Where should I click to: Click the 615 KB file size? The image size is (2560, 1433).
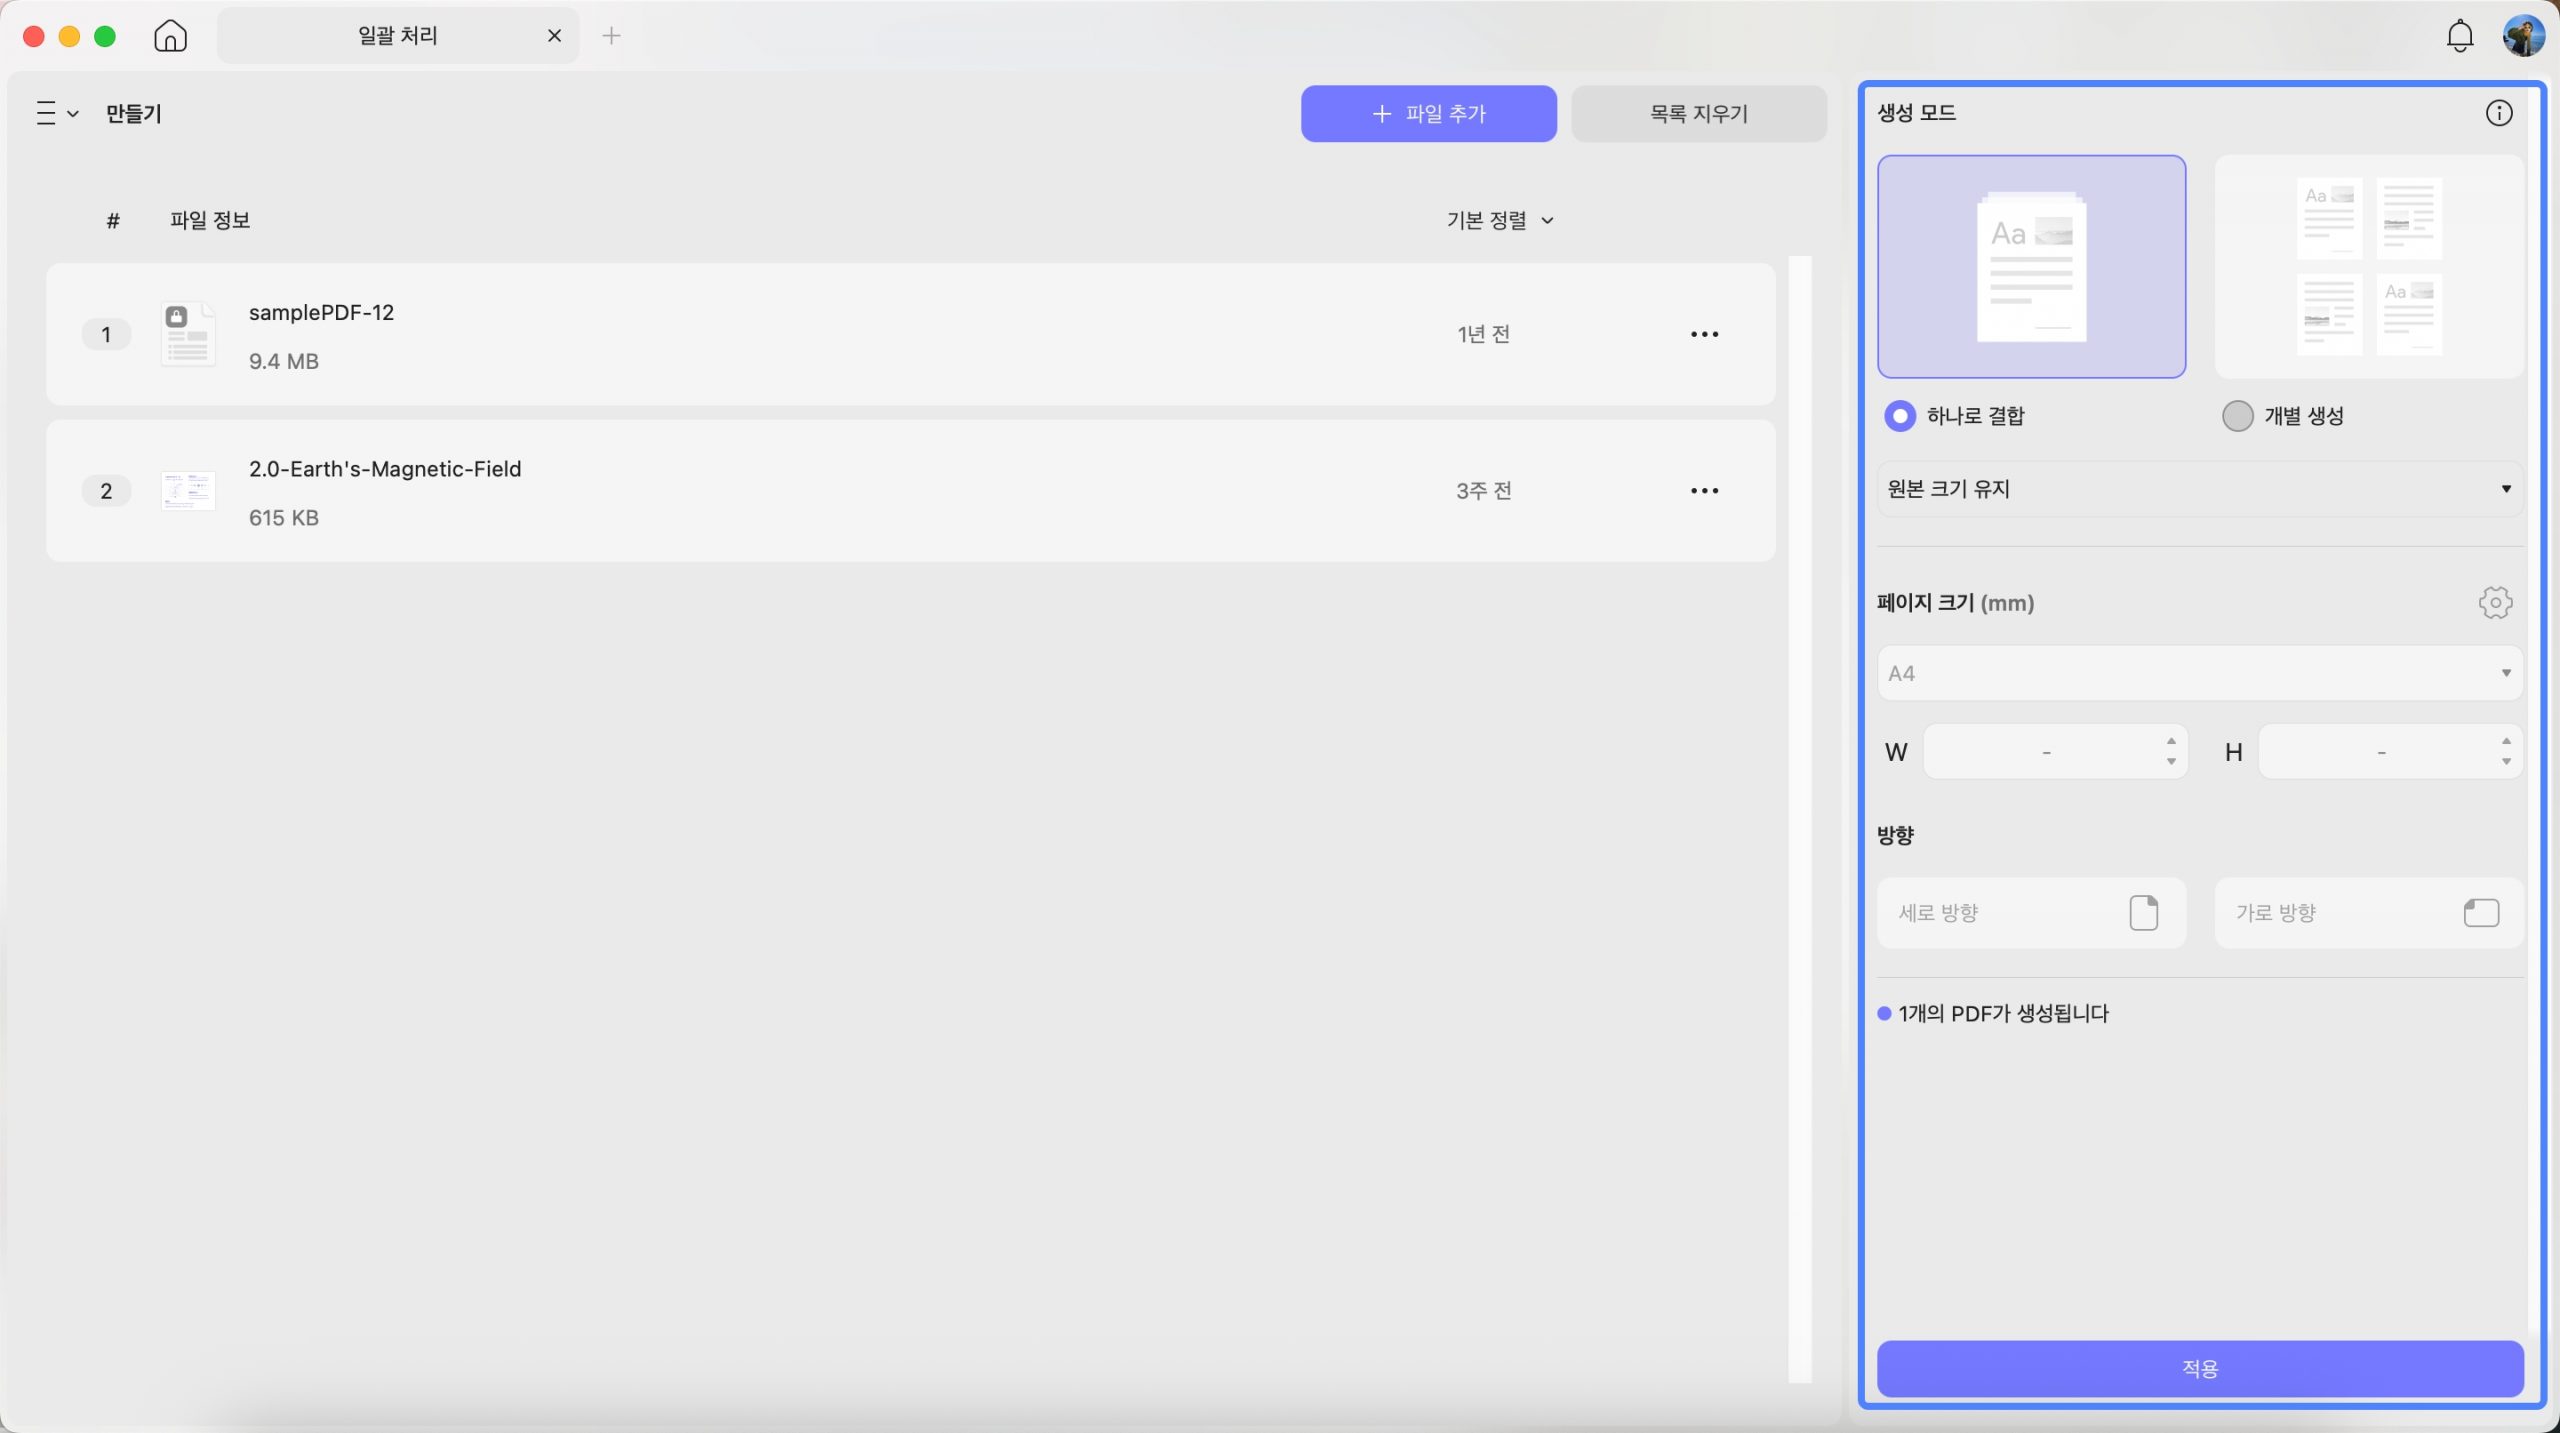[284, 518]
